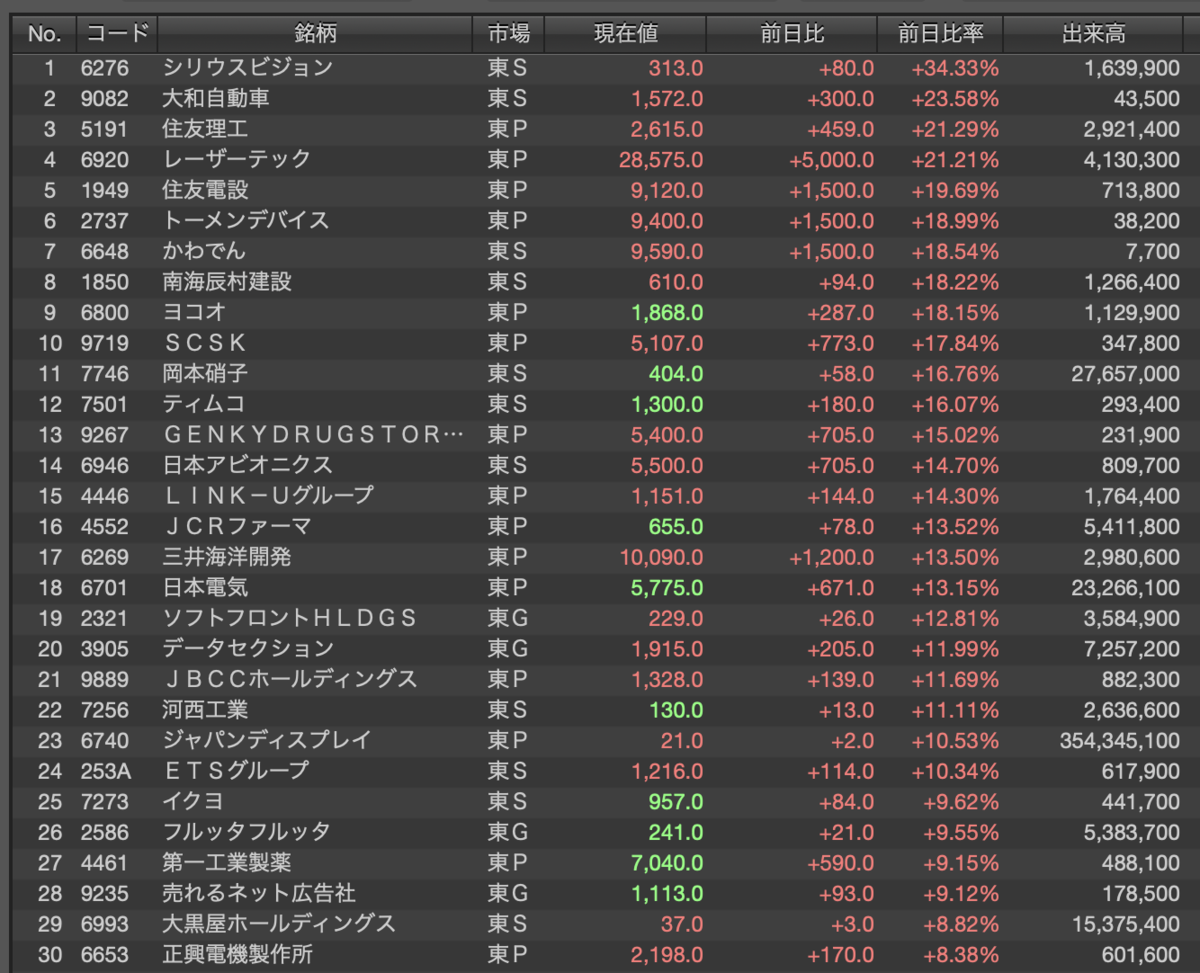Click ティムコ stock name
The image size is (1200, 973).
(204, 404)
